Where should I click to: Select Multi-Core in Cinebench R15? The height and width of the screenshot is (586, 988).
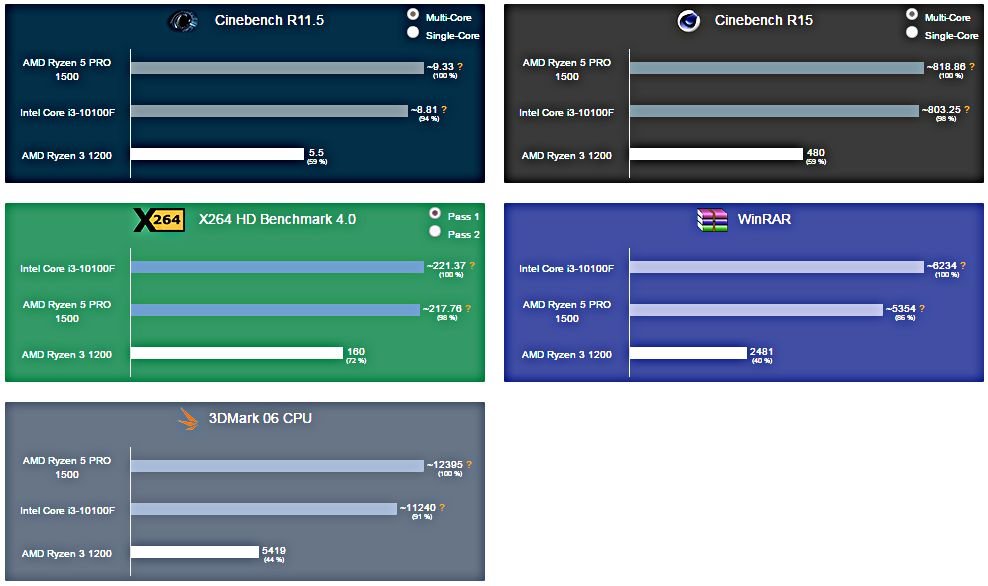pyautogui.click(x=912, y=14)
